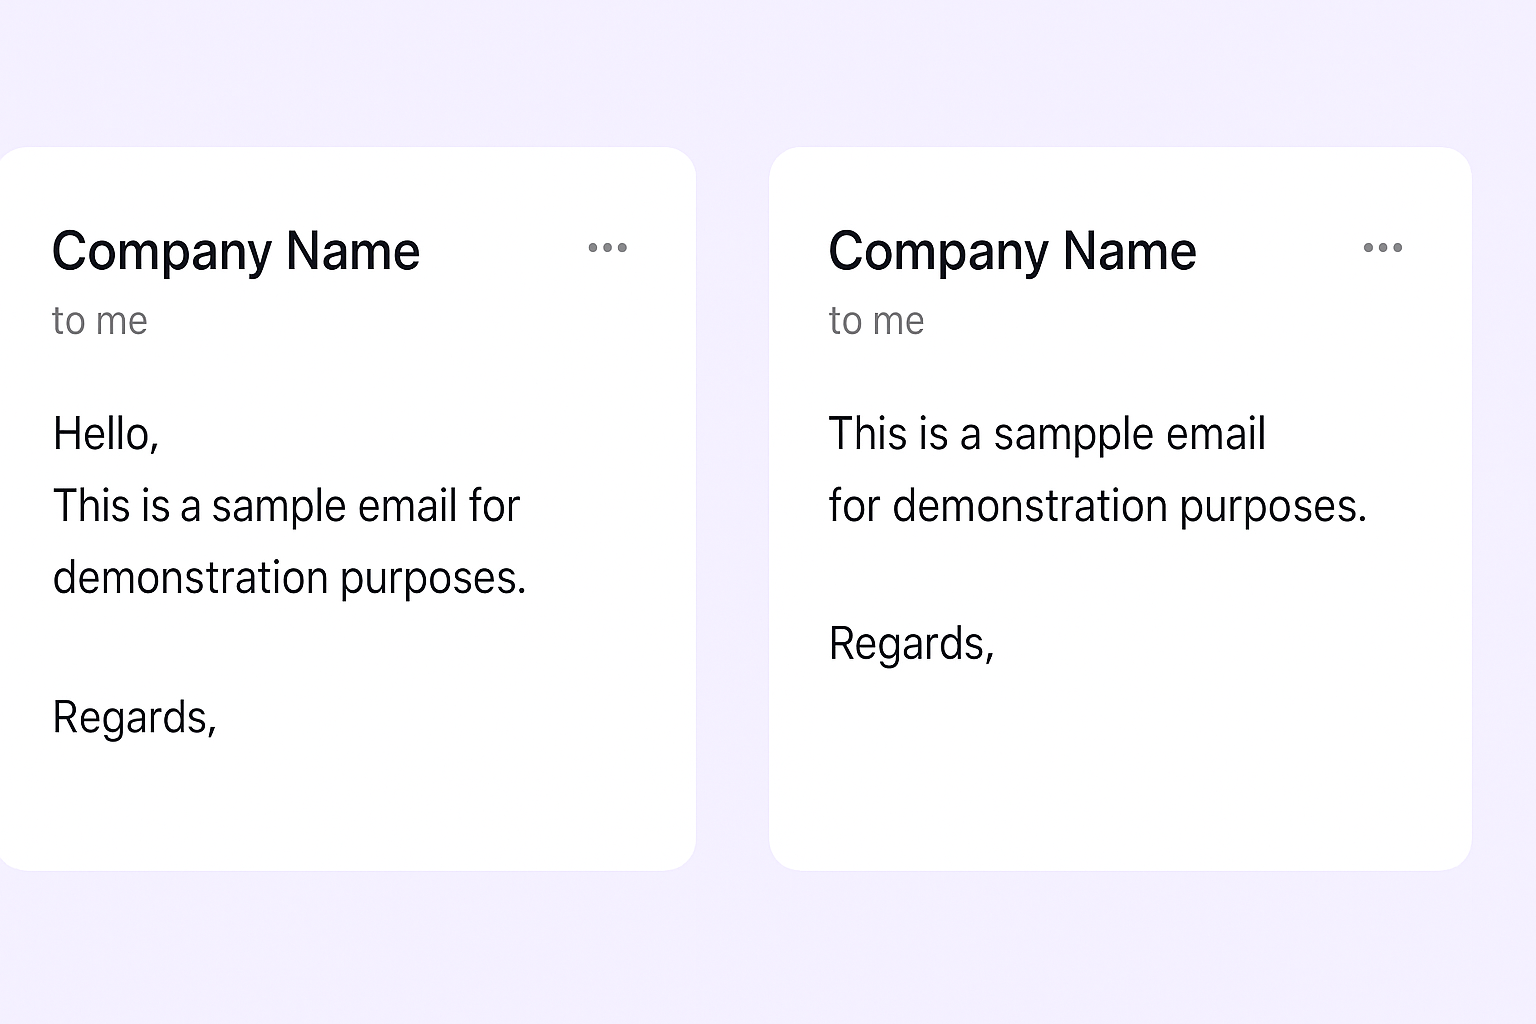Click 'Regards,' in the 'sampple' email
The image size is (1536, 1024).
[x=911, y=643]
